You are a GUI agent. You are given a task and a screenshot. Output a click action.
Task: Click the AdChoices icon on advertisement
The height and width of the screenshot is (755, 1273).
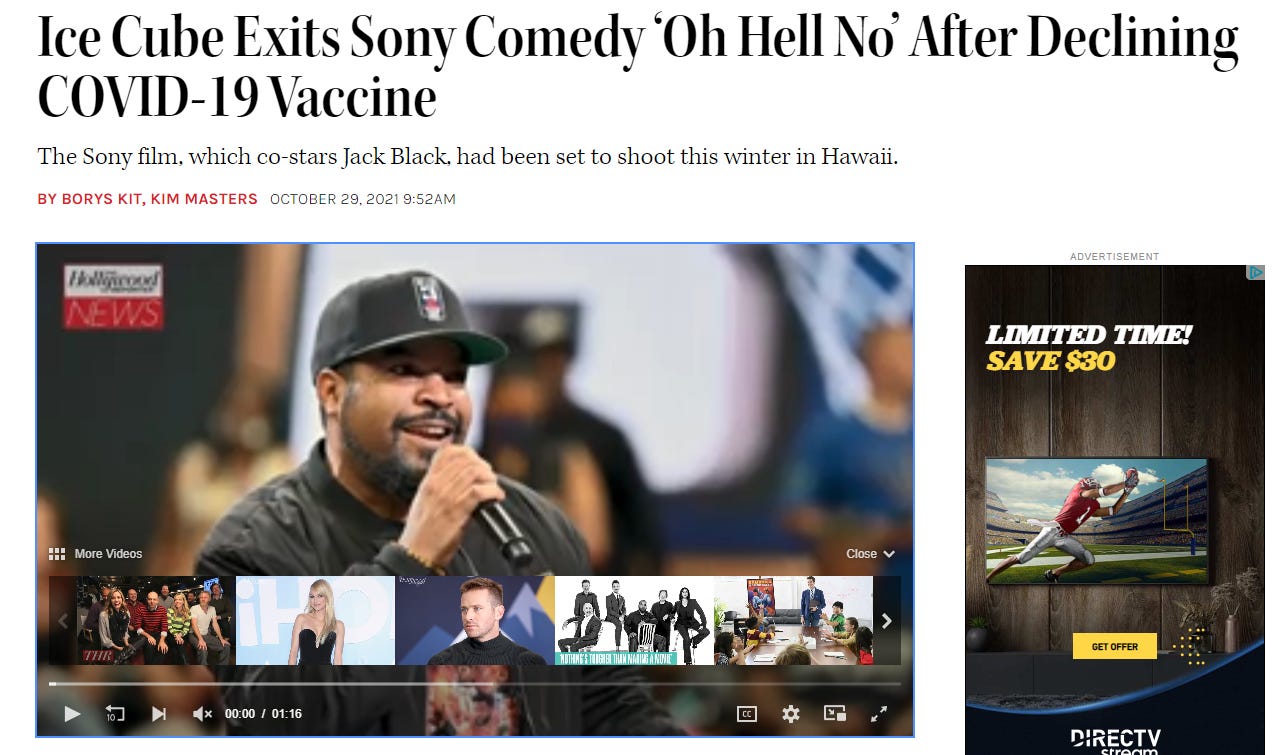[1256, 272]
